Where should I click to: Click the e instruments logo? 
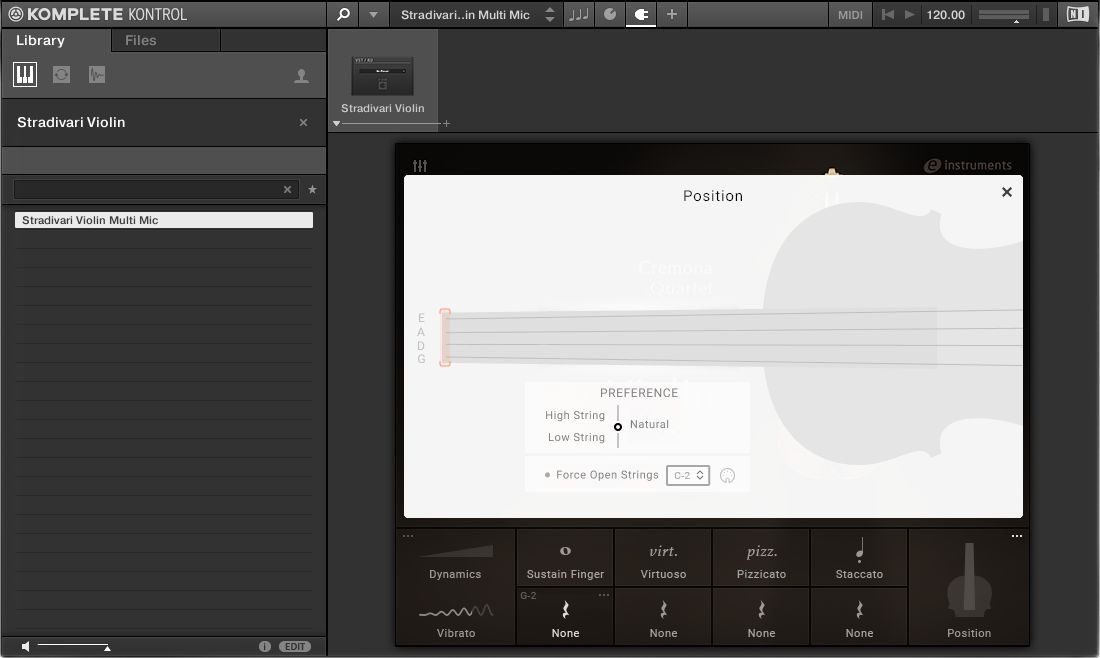click(x=968, y=165)
